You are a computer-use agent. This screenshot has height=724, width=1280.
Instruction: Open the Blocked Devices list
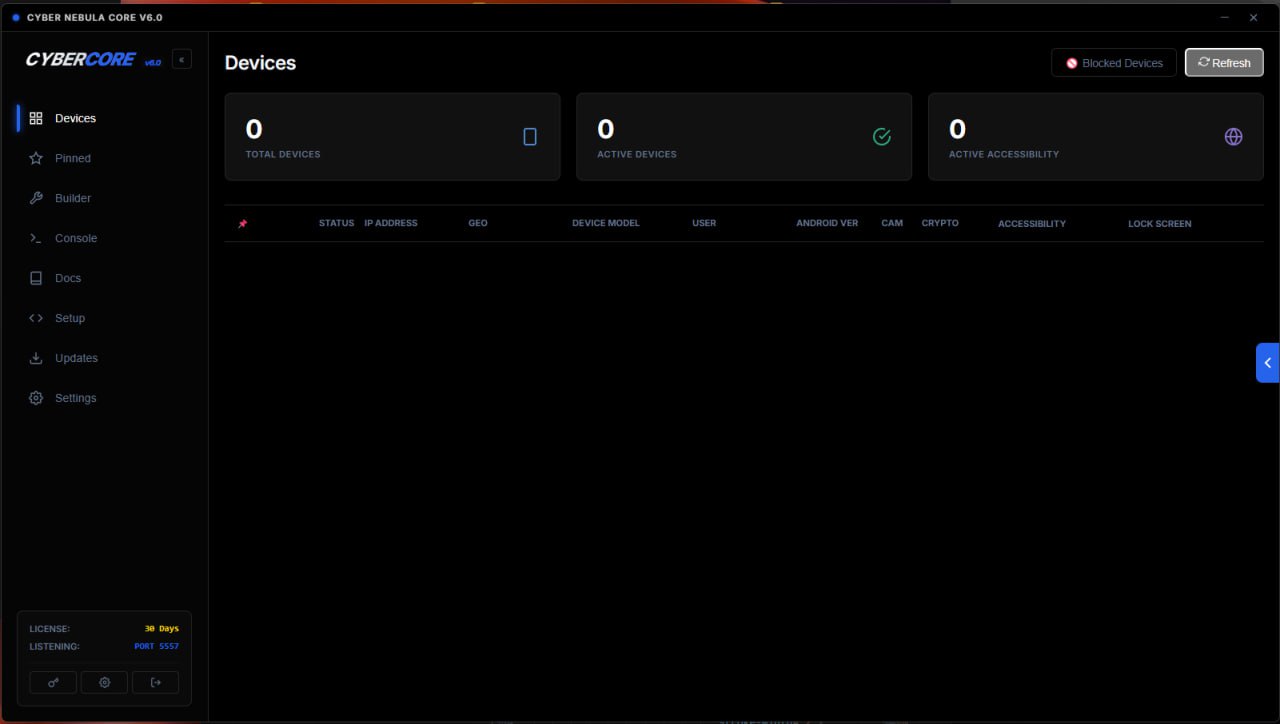click(x=1114, y=62)
